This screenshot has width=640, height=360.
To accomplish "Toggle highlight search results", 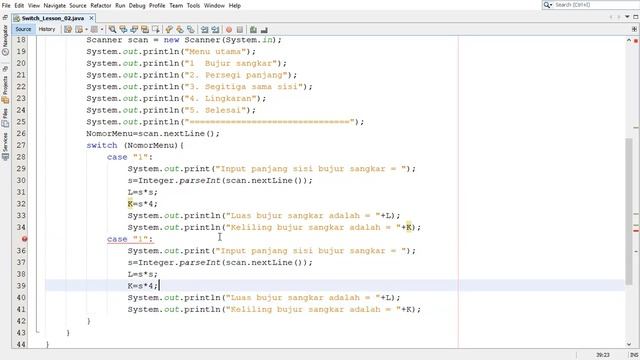I will click(x=145, y=29).
